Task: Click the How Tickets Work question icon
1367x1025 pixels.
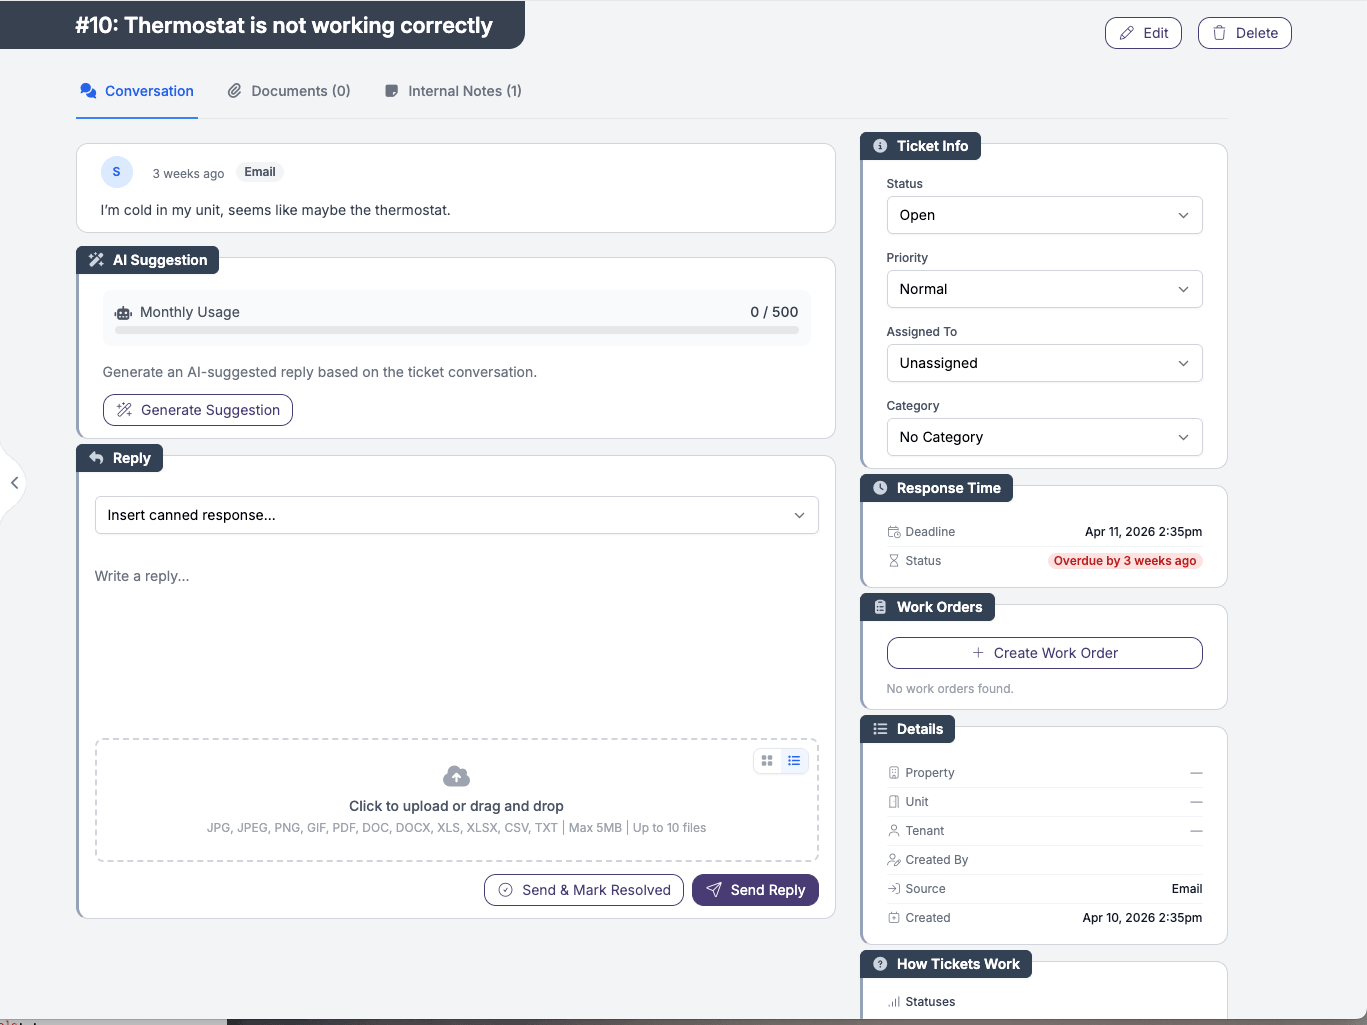Action: 880,964
